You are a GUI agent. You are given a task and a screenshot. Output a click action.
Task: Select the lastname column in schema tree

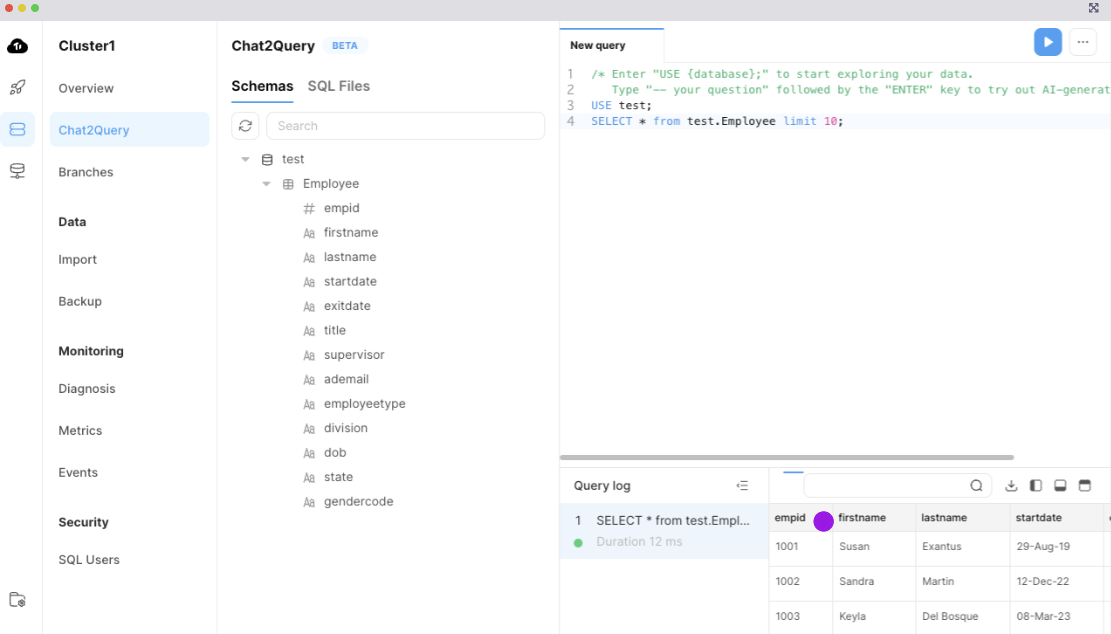coord(350,257)
